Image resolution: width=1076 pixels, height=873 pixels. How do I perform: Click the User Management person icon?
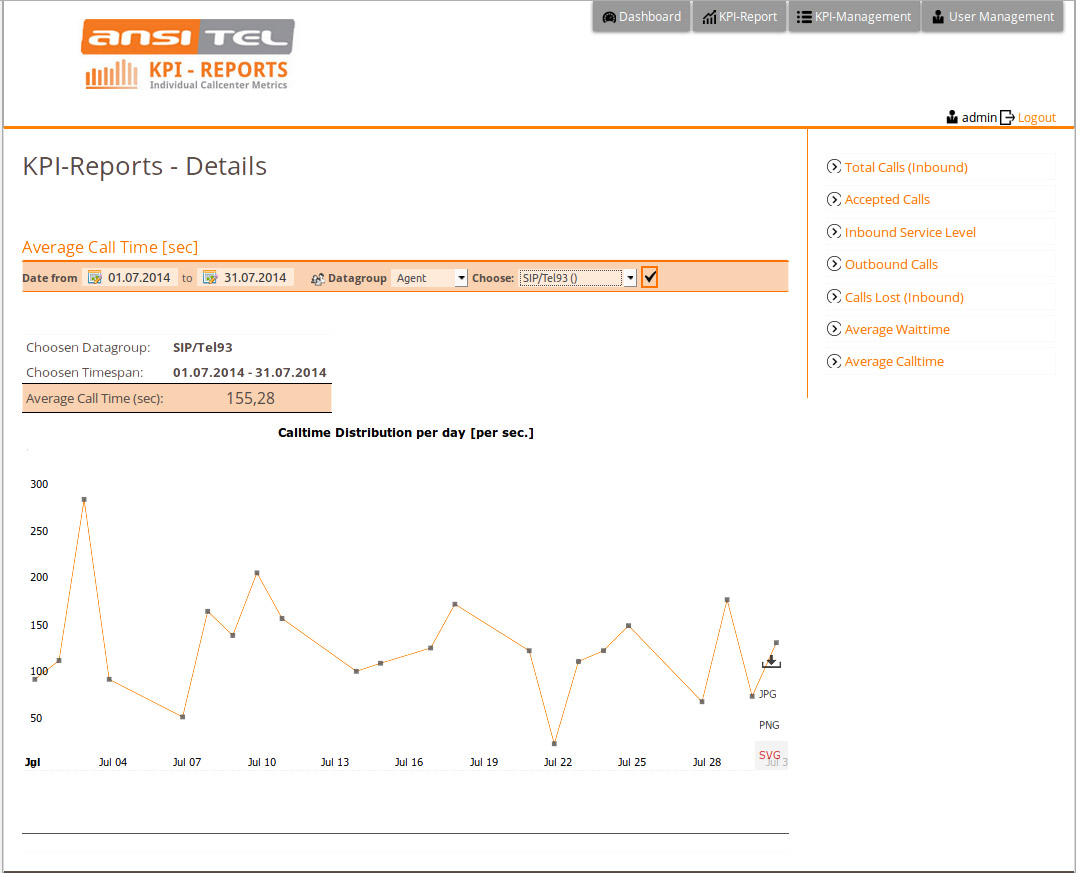point(937,16)
